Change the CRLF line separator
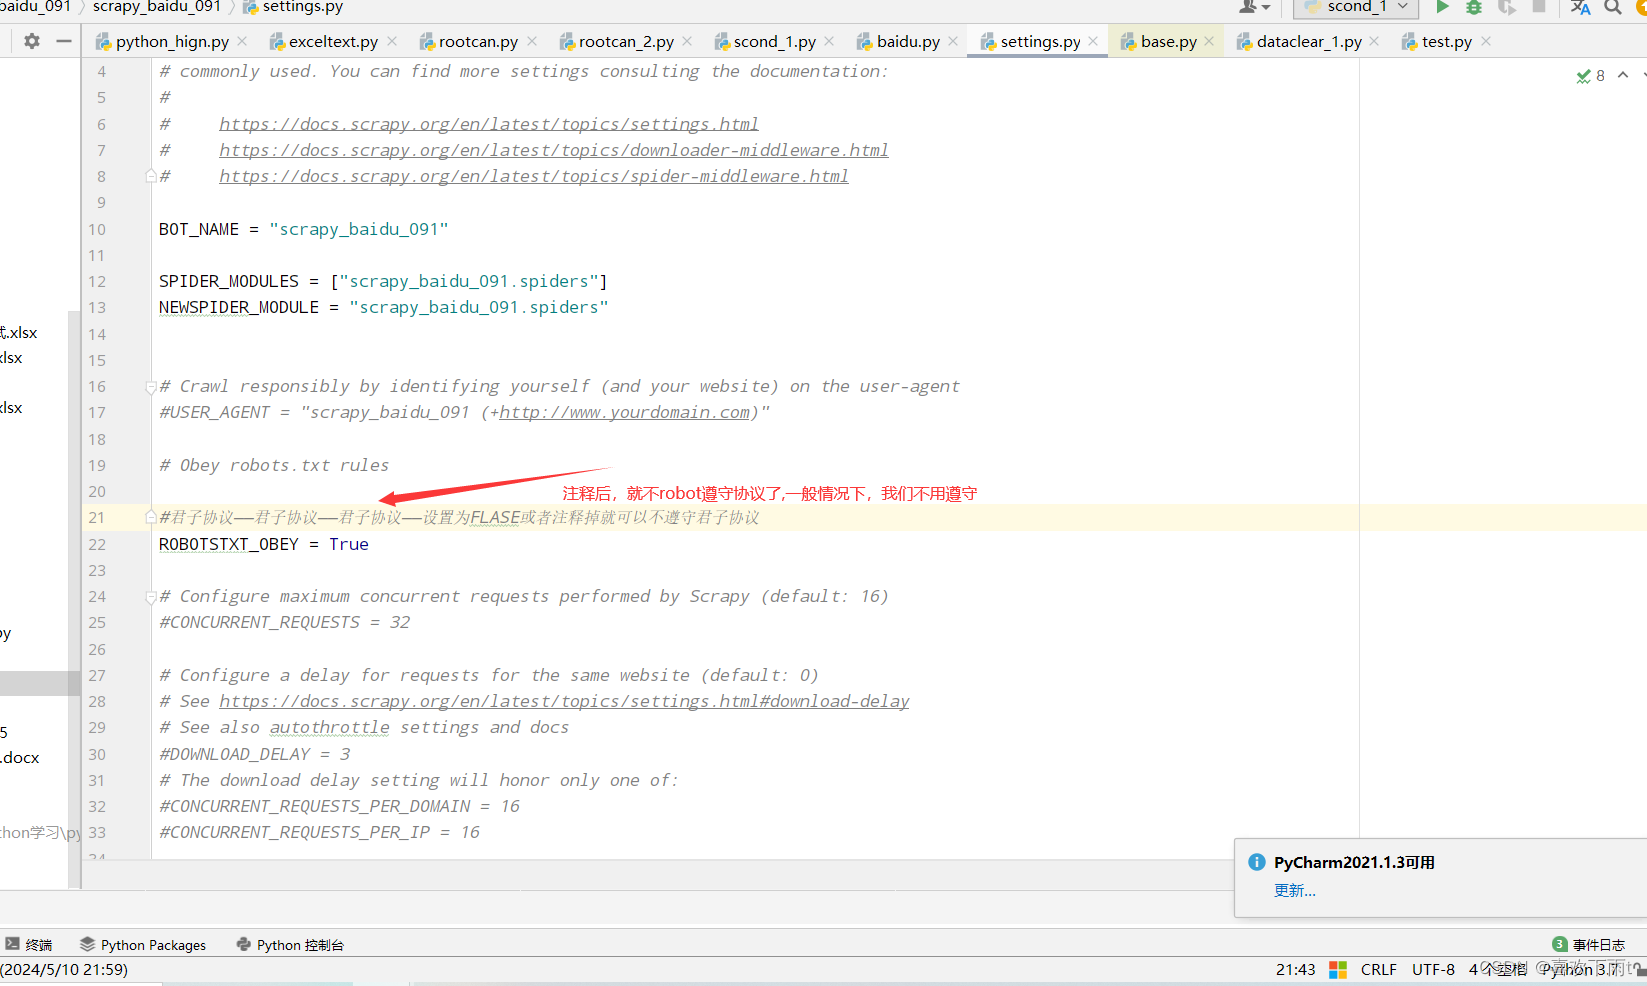Viewport: 1647px width, 986px height. tap(1378, 969)
